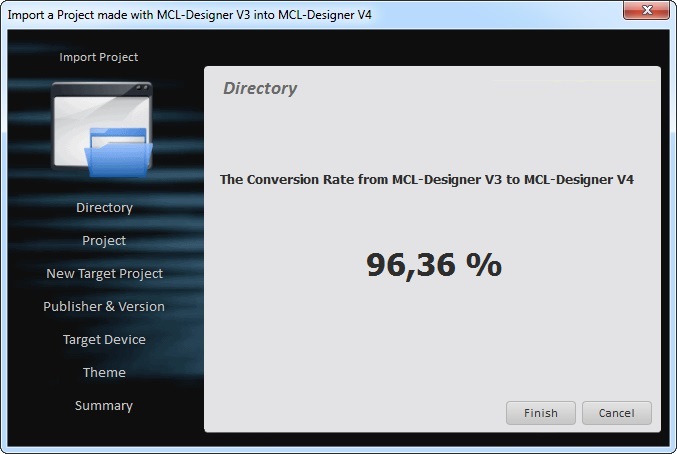Select the 96,36 % conversion value
The height and width of the screenshot is (454, 677).
tap(433, 264)
